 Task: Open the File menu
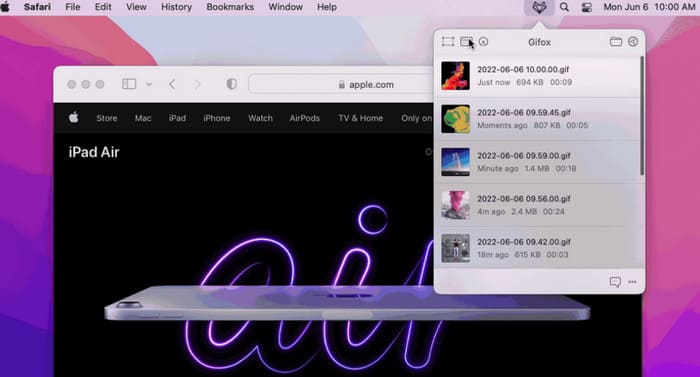72,7
